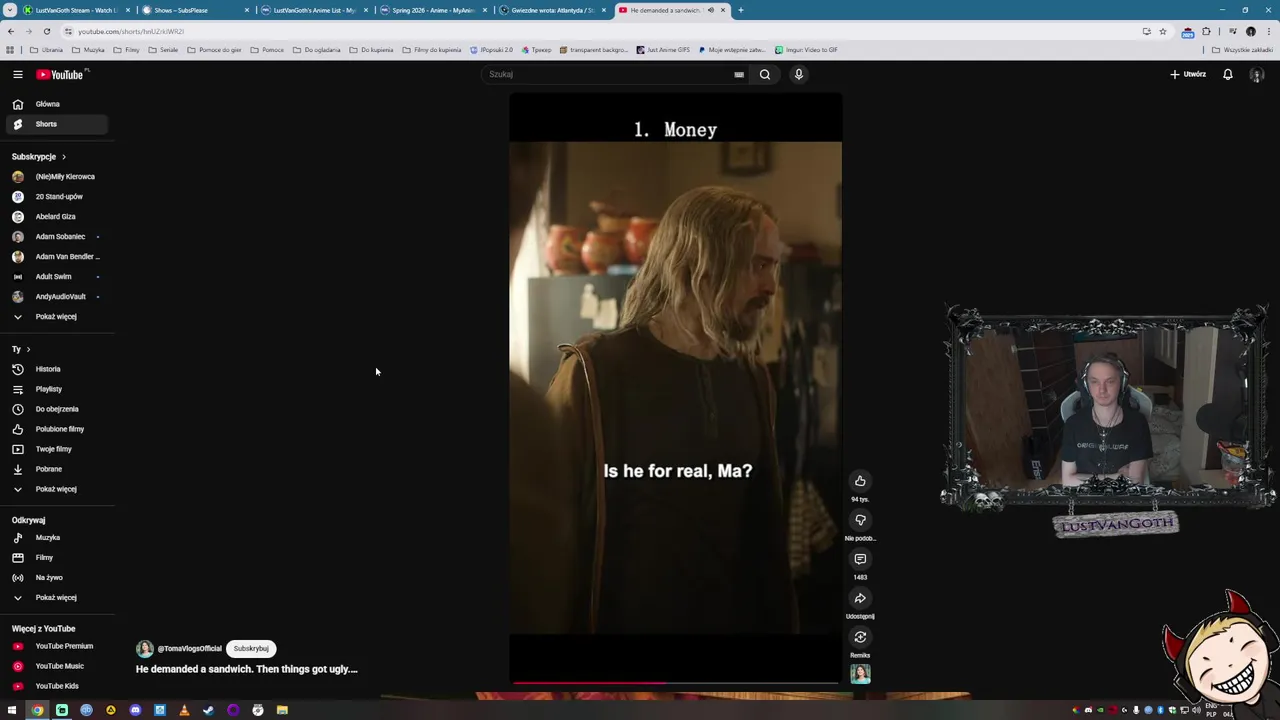Open Steam from the taskbar
The height and width of the screenshot is (720, 1280).
pyautogui.click(x=208, y=710)
